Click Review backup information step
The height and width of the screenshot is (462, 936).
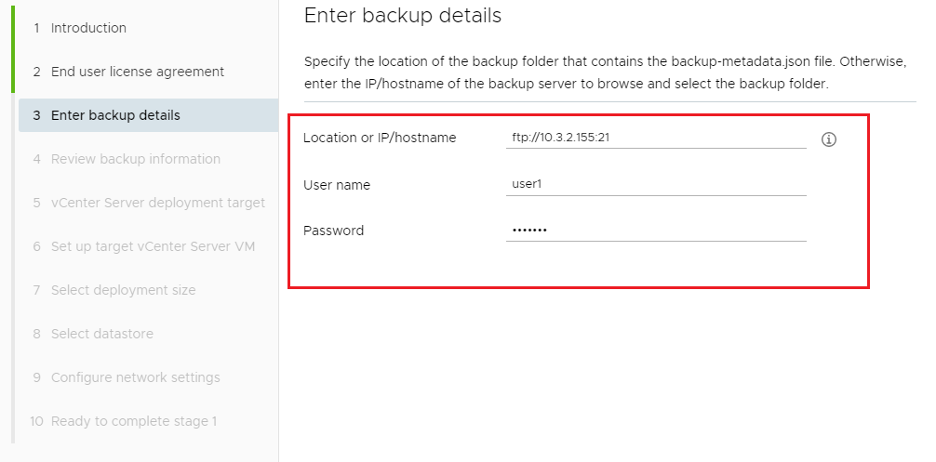[x=135, y=159]
